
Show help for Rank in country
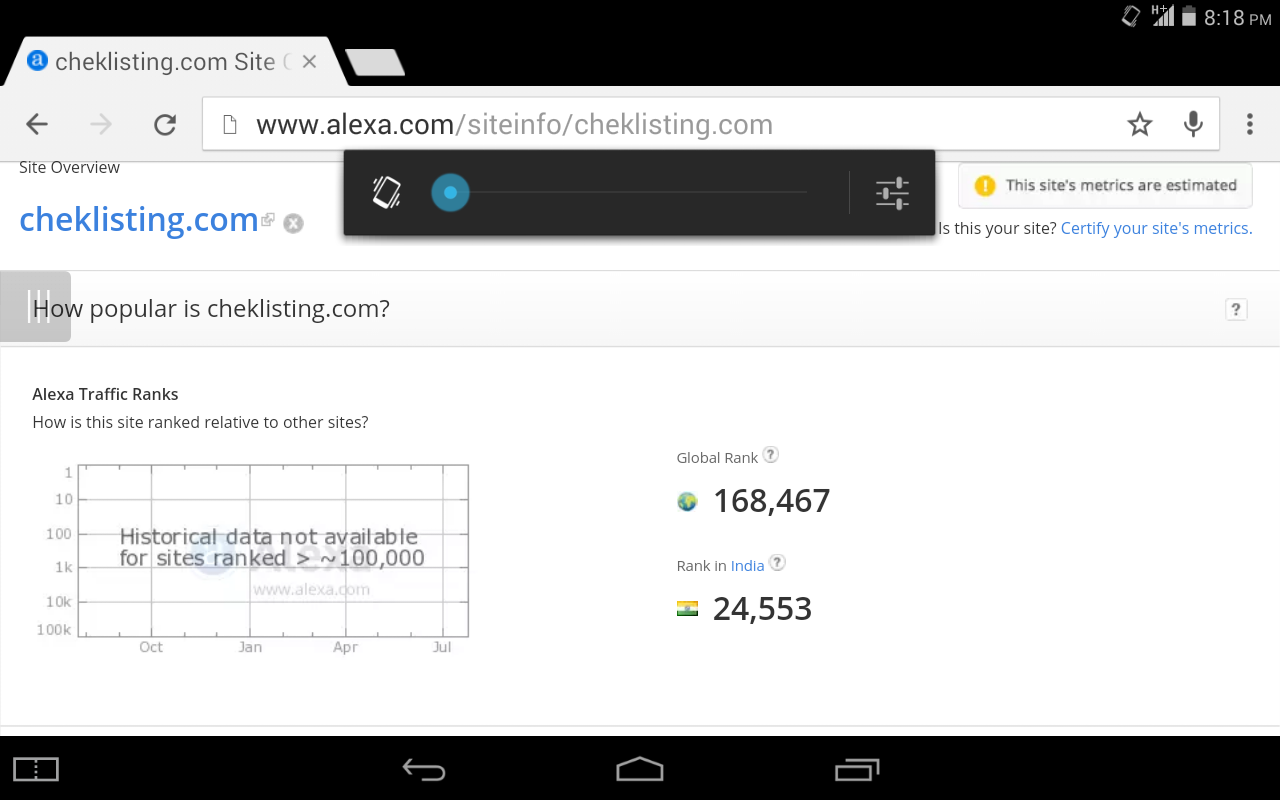click(x=777, y=563)
